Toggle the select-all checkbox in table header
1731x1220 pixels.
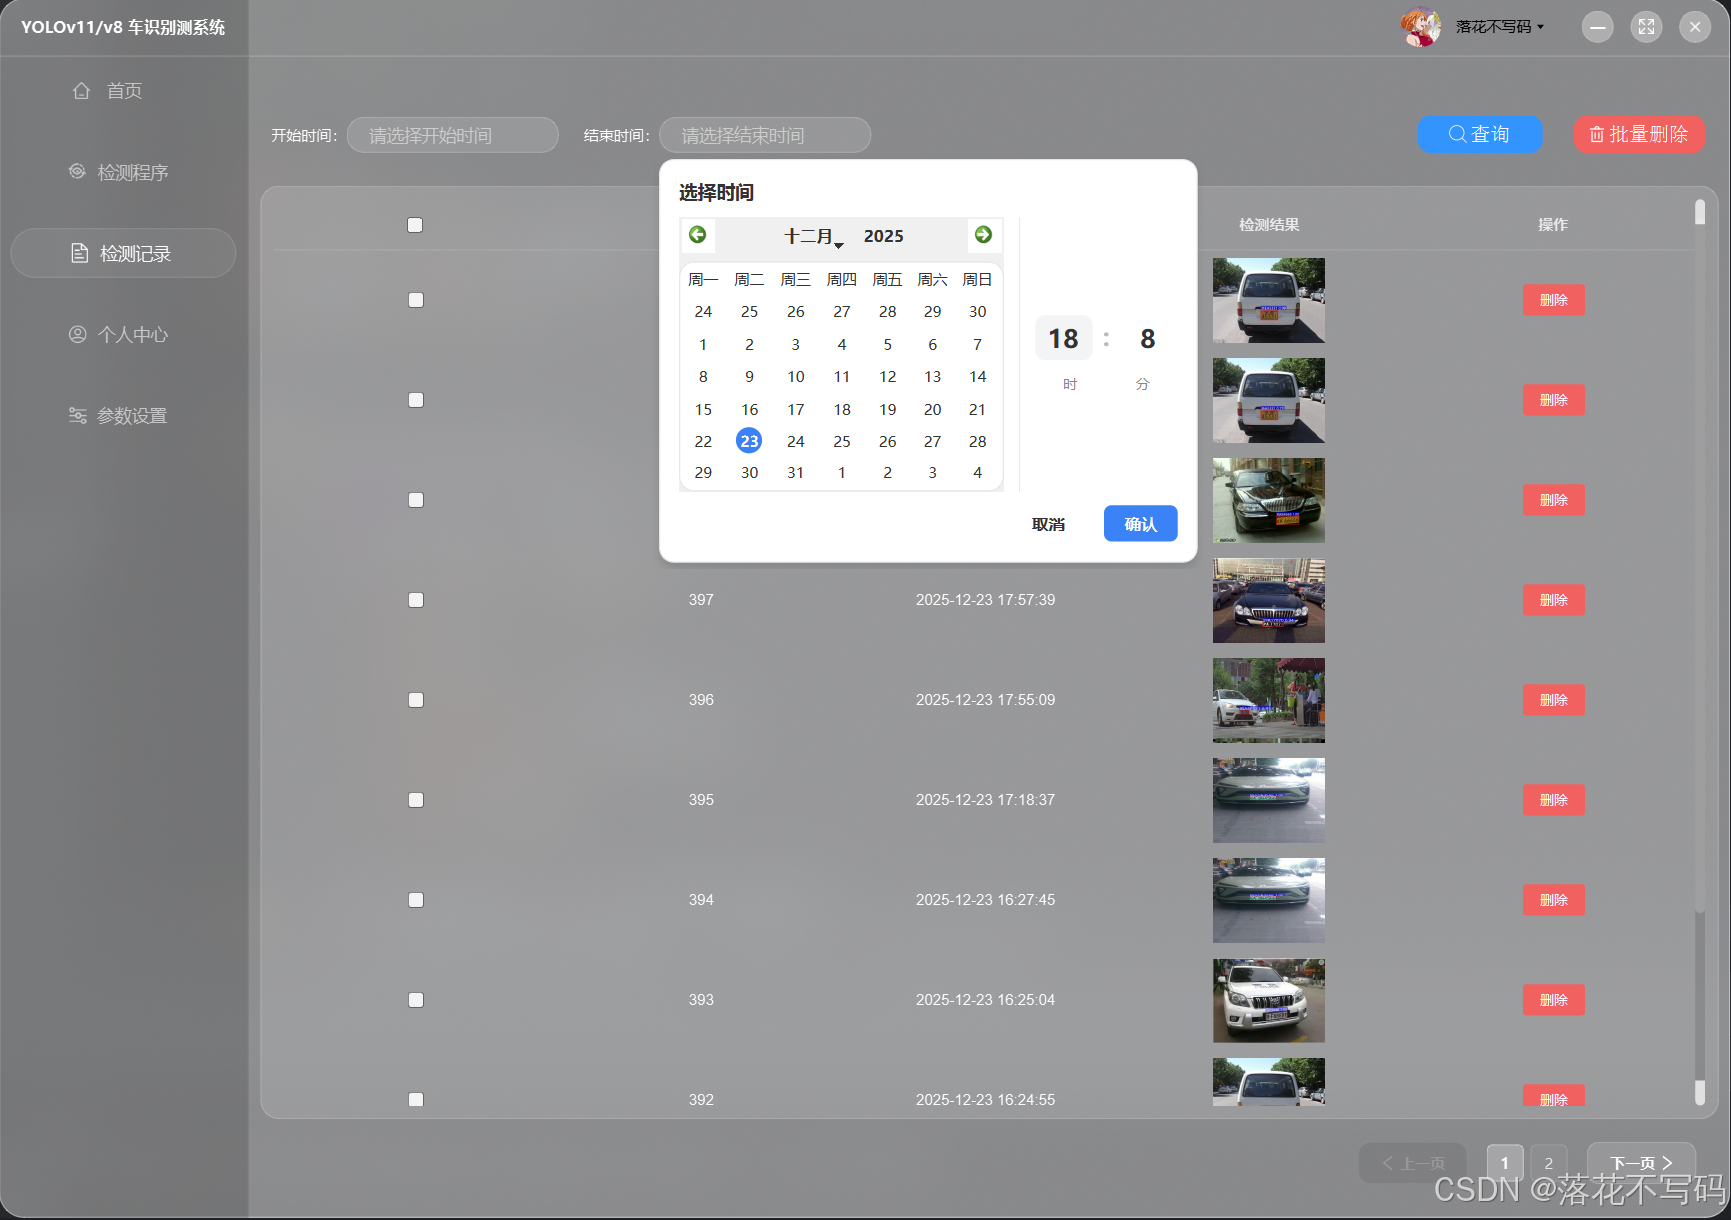415,225
